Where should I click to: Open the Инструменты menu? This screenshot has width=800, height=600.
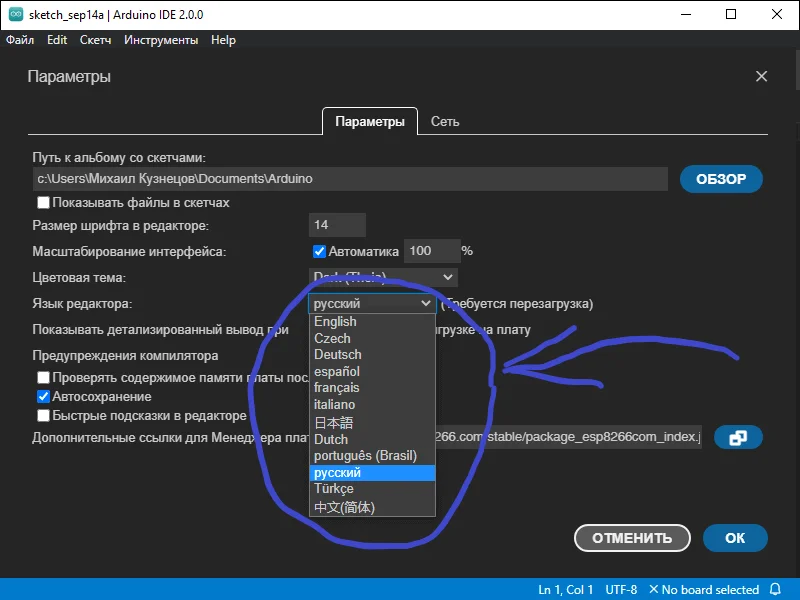point(161,40)
